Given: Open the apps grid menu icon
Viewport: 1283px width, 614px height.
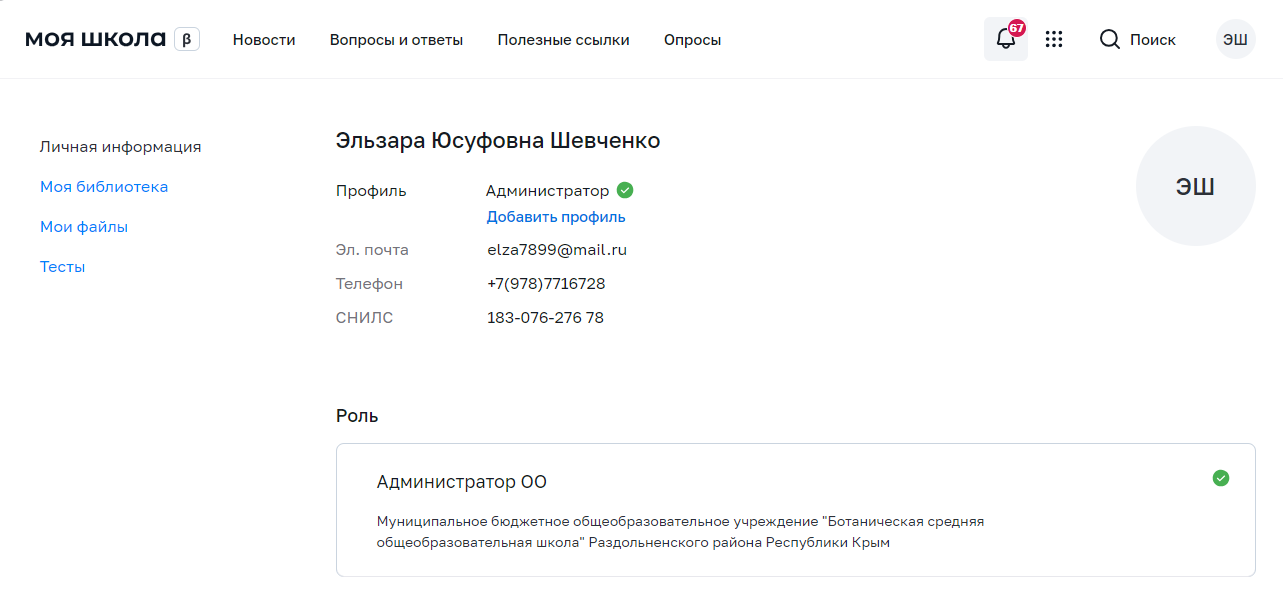Looking at the screenshot, I should pyautogui.click(x=1053, y=40).
